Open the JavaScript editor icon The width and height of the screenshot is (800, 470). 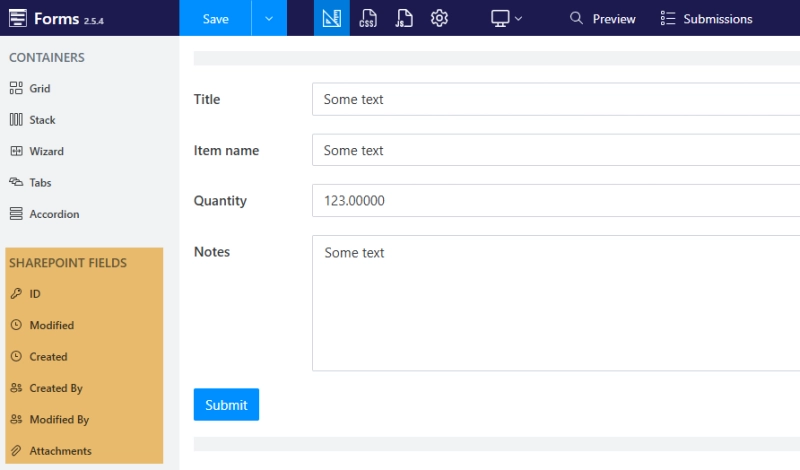pos(403,18)
